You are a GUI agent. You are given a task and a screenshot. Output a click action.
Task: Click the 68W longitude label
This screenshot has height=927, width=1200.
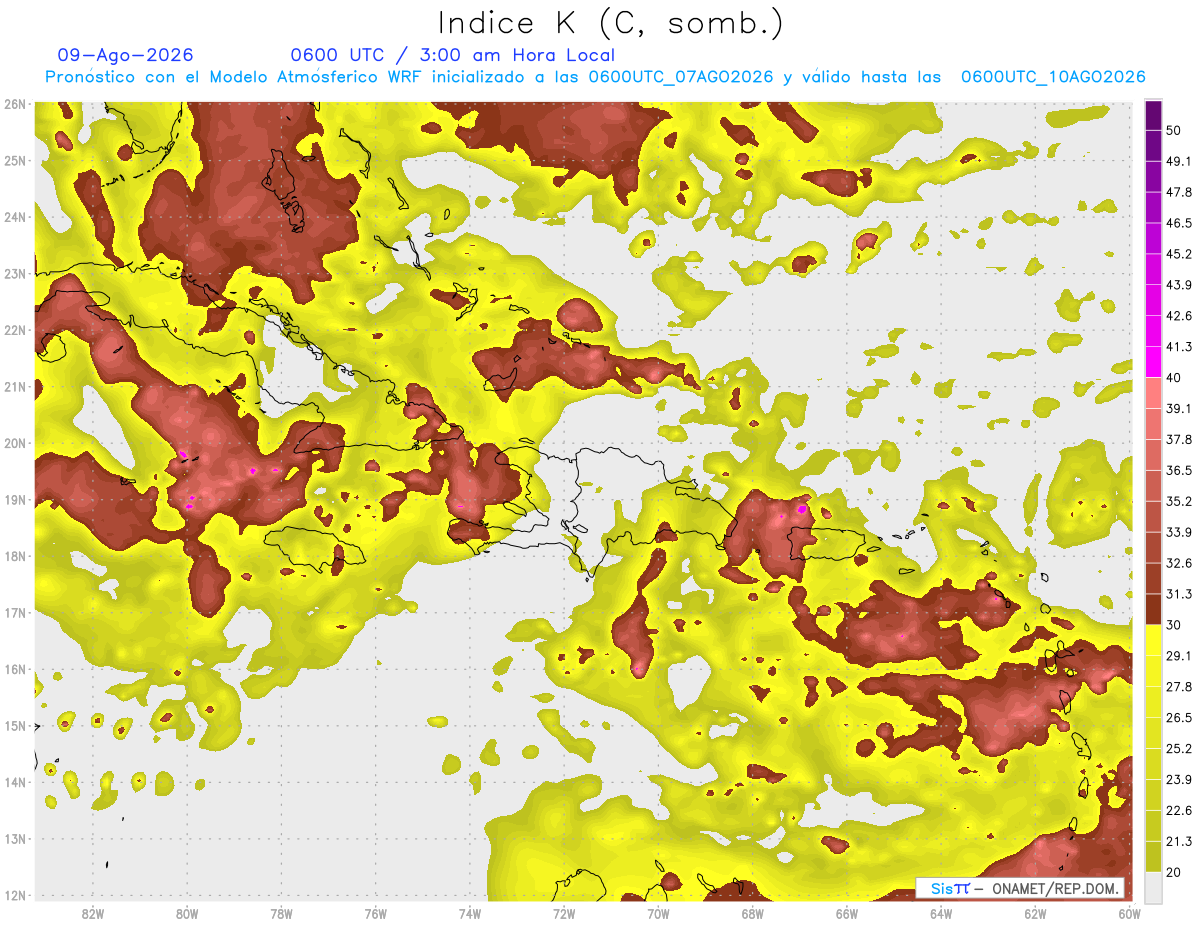tap(753, 914)
